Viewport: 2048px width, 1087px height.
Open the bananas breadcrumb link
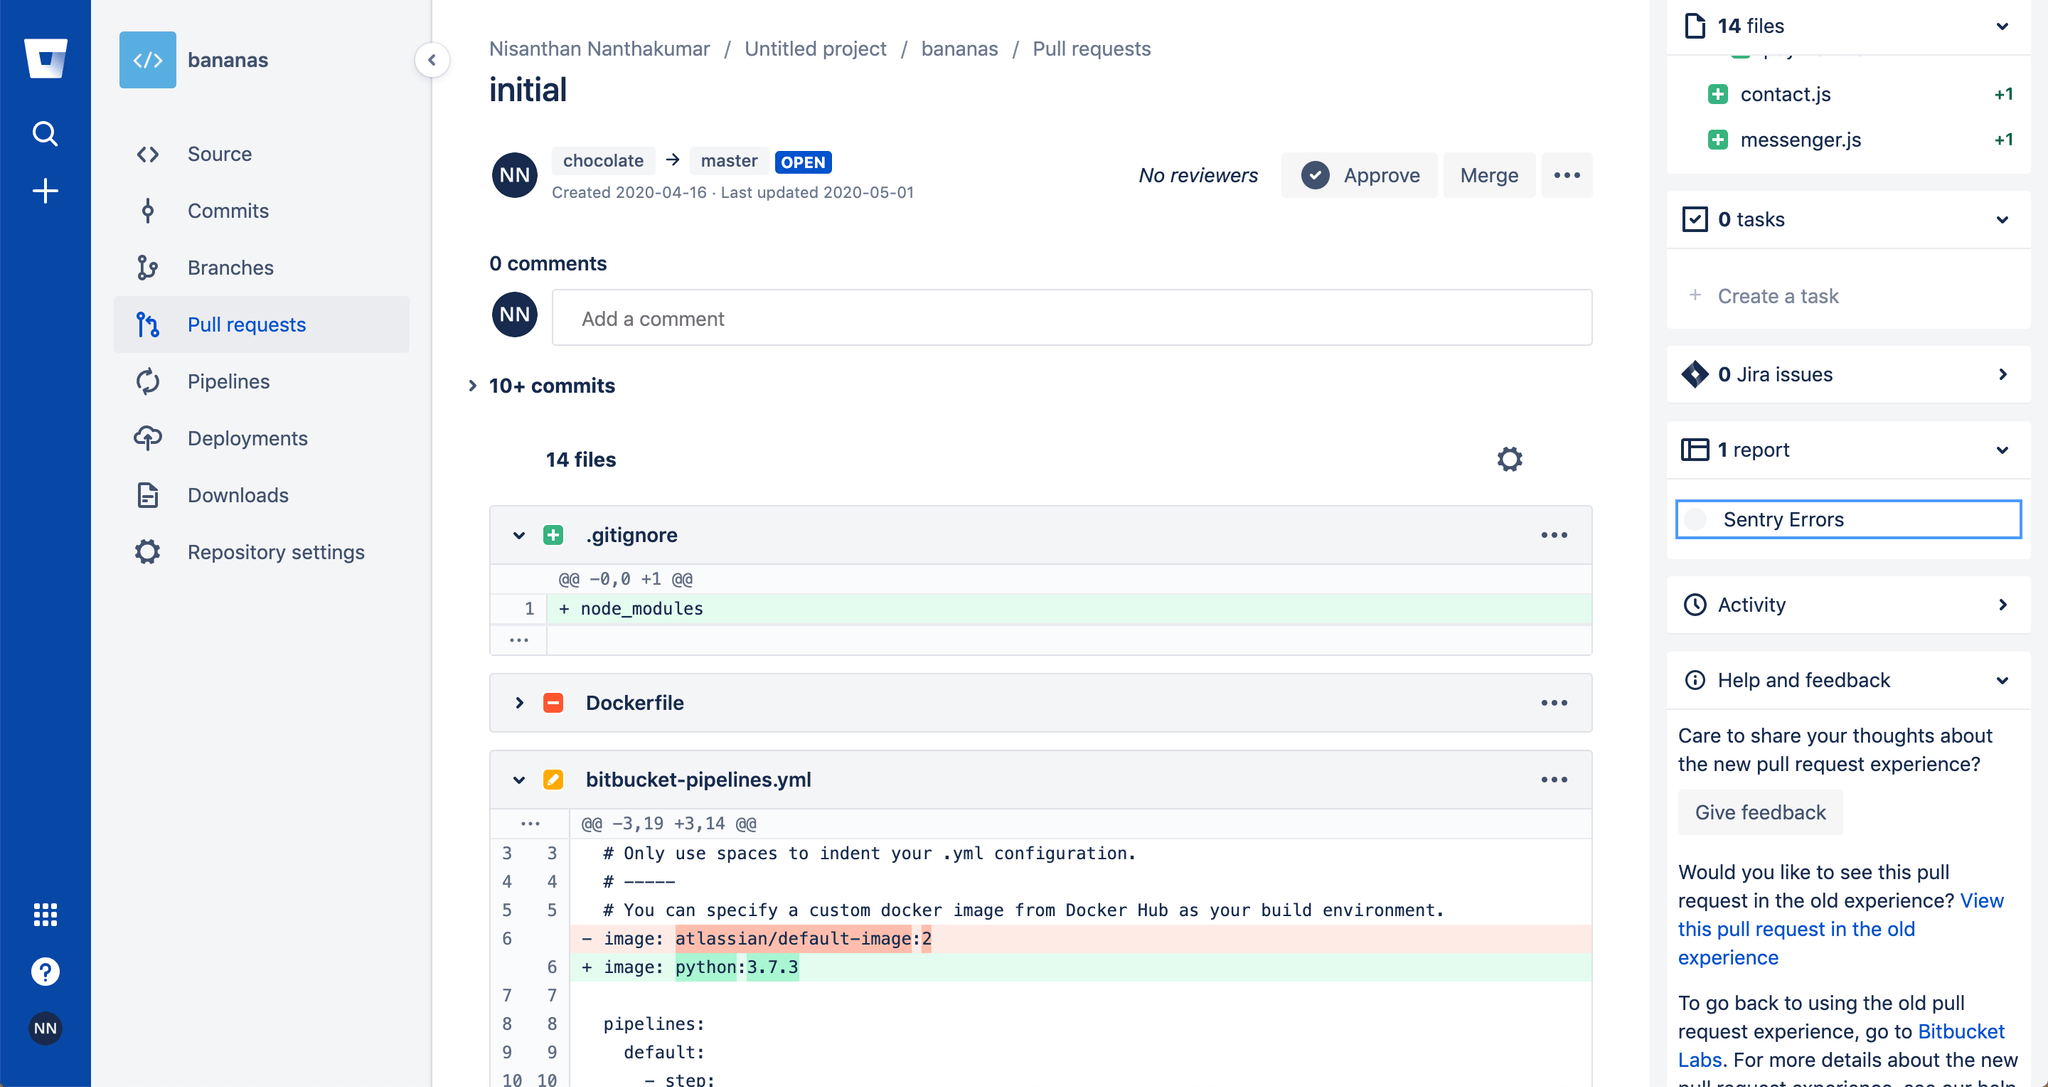click(959, 48)
